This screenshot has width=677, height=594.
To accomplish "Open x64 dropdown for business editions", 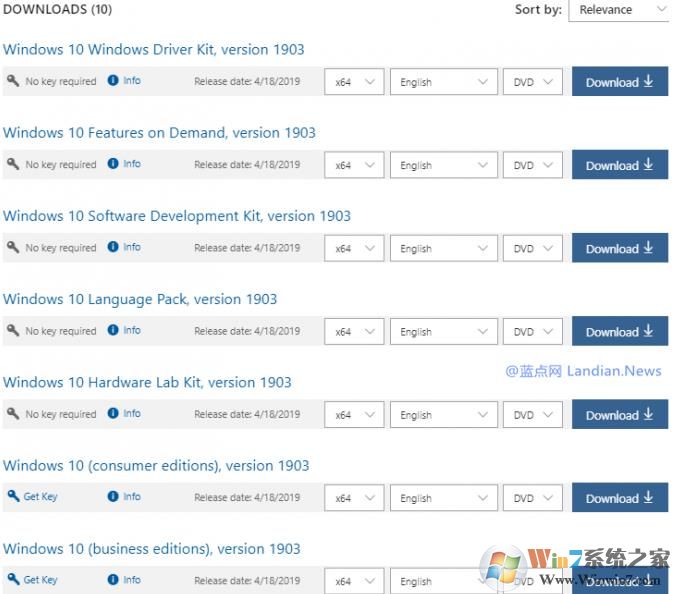I will click(x=354, y=581).
